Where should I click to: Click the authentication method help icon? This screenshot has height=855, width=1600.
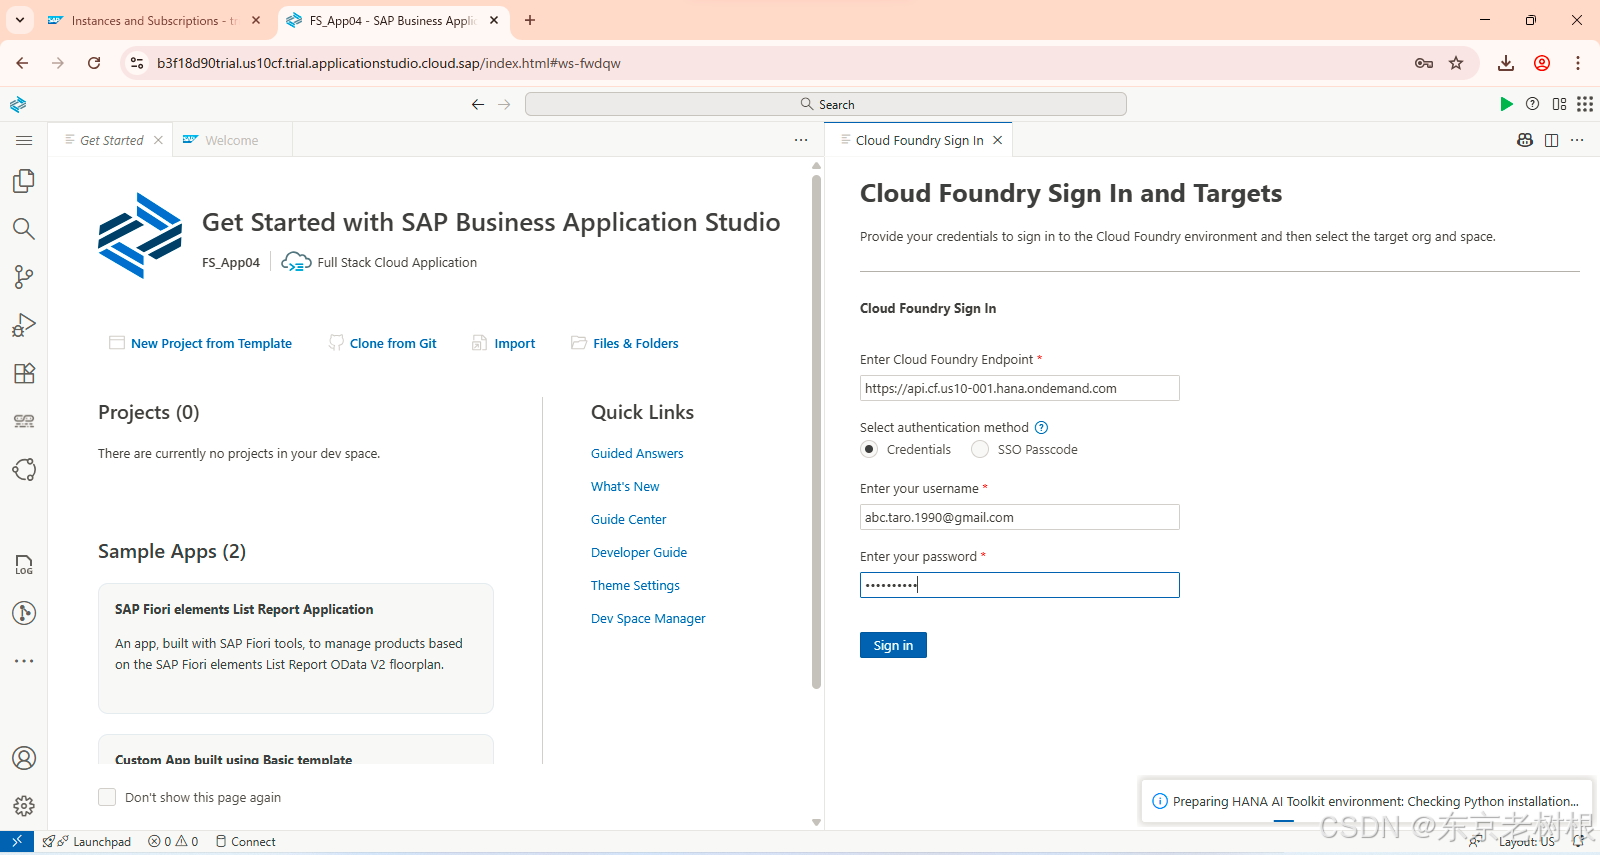(x=1041, y=427)
